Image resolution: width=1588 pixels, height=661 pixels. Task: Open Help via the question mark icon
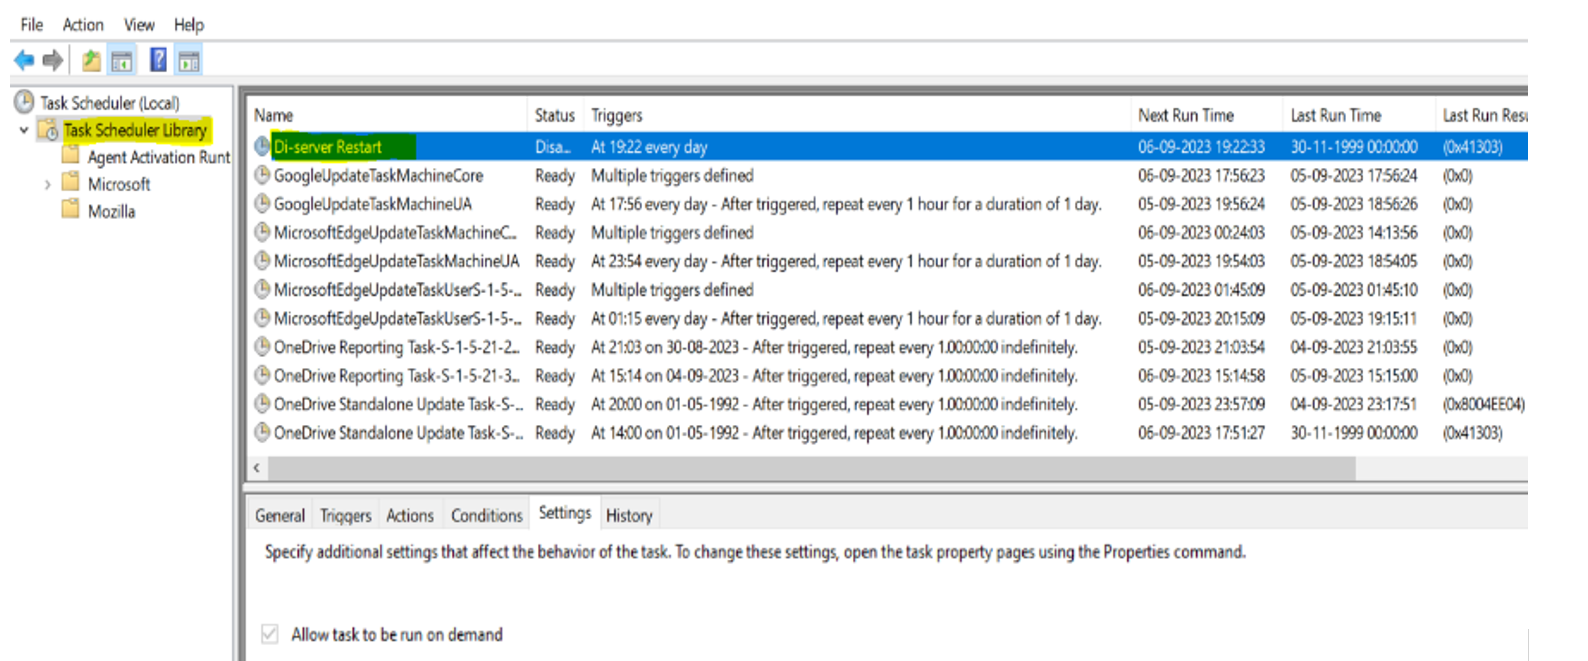click(158, 61)
